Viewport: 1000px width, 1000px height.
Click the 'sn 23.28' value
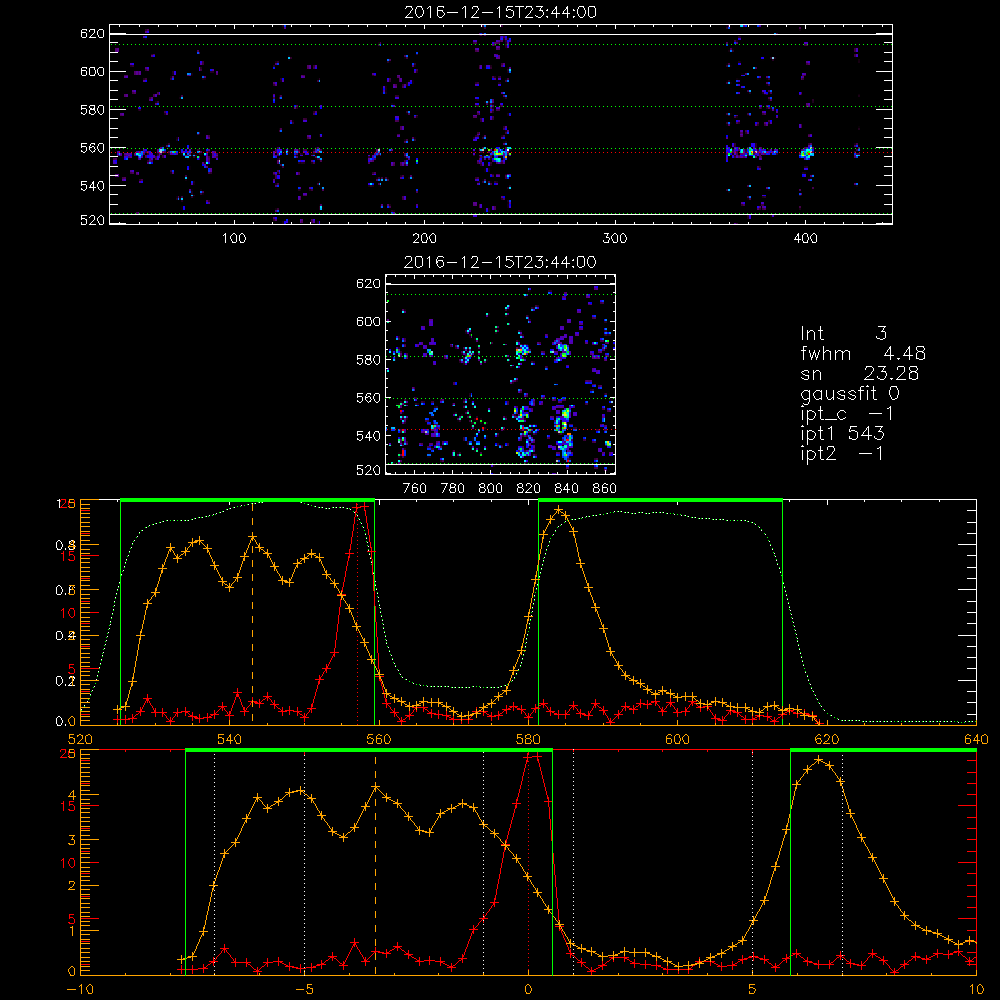click(x=860, y=373)
